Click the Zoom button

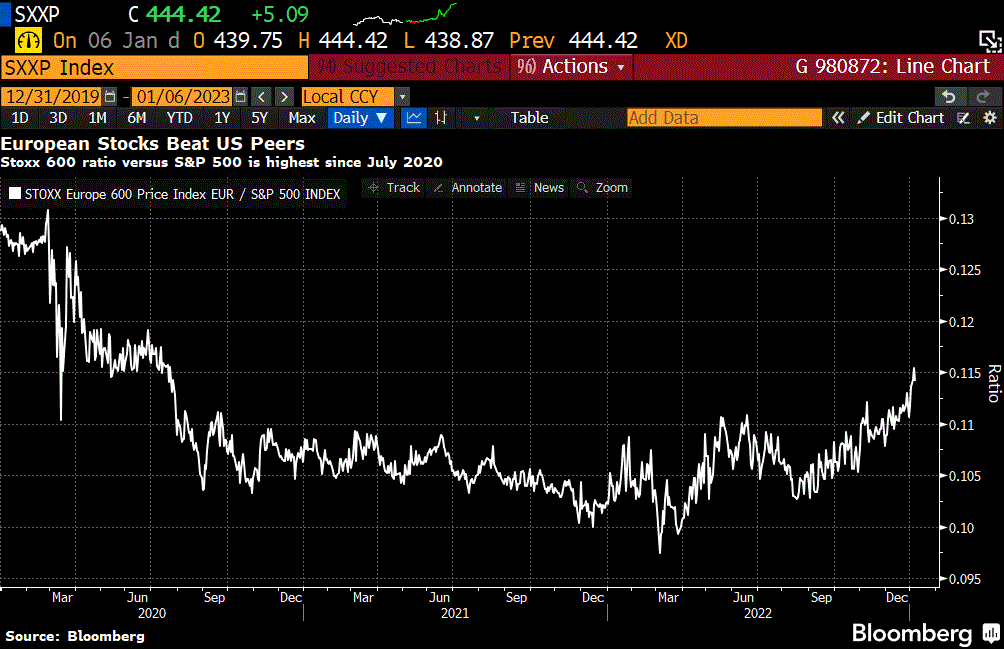click(603, 188)
